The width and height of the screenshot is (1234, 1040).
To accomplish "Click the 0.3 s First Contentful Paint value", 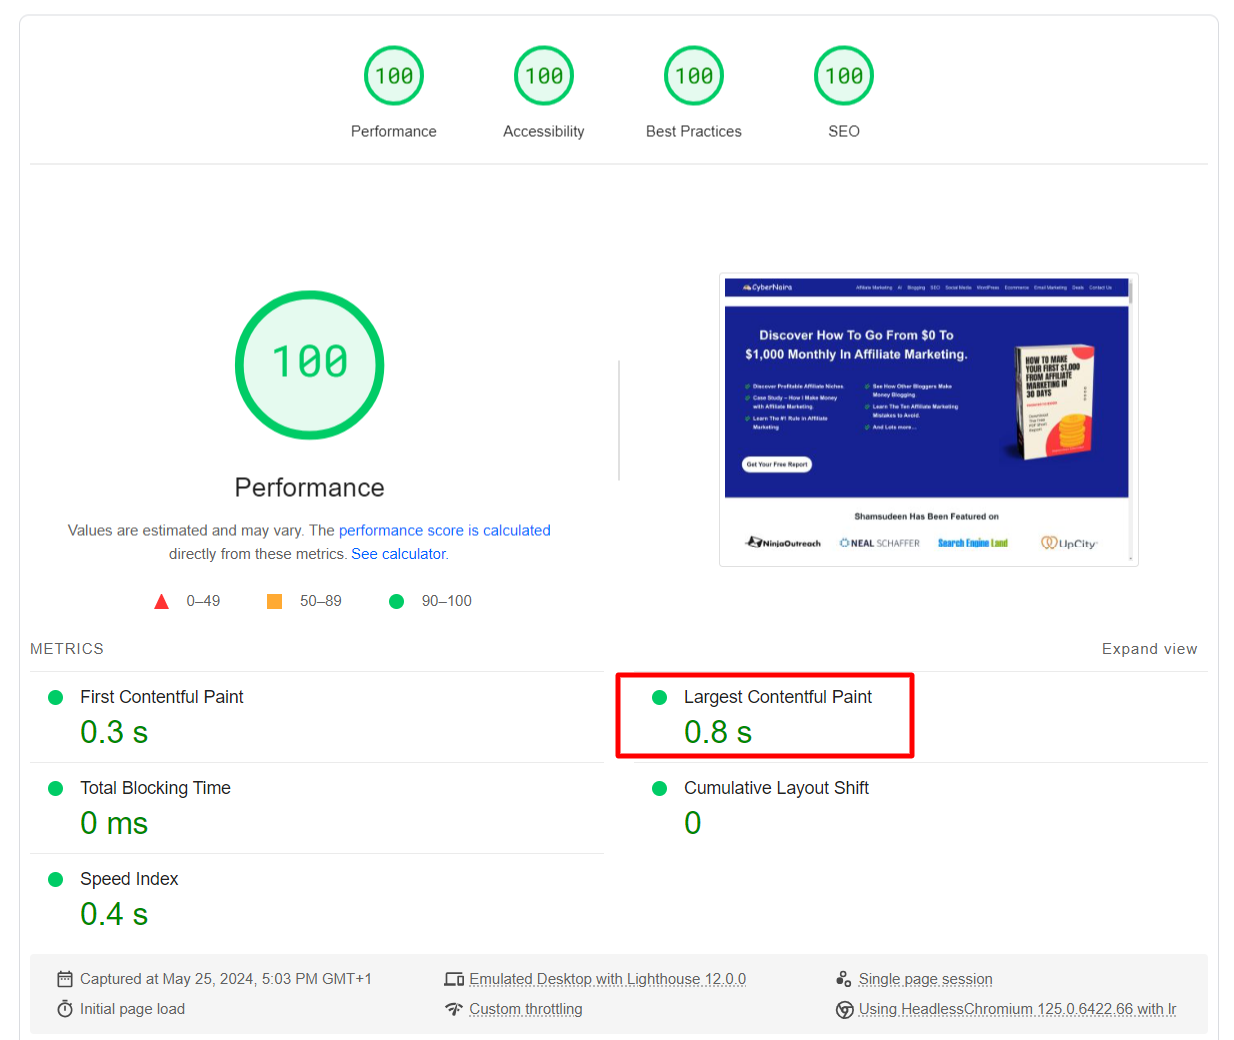I will (x=114, y=732).
